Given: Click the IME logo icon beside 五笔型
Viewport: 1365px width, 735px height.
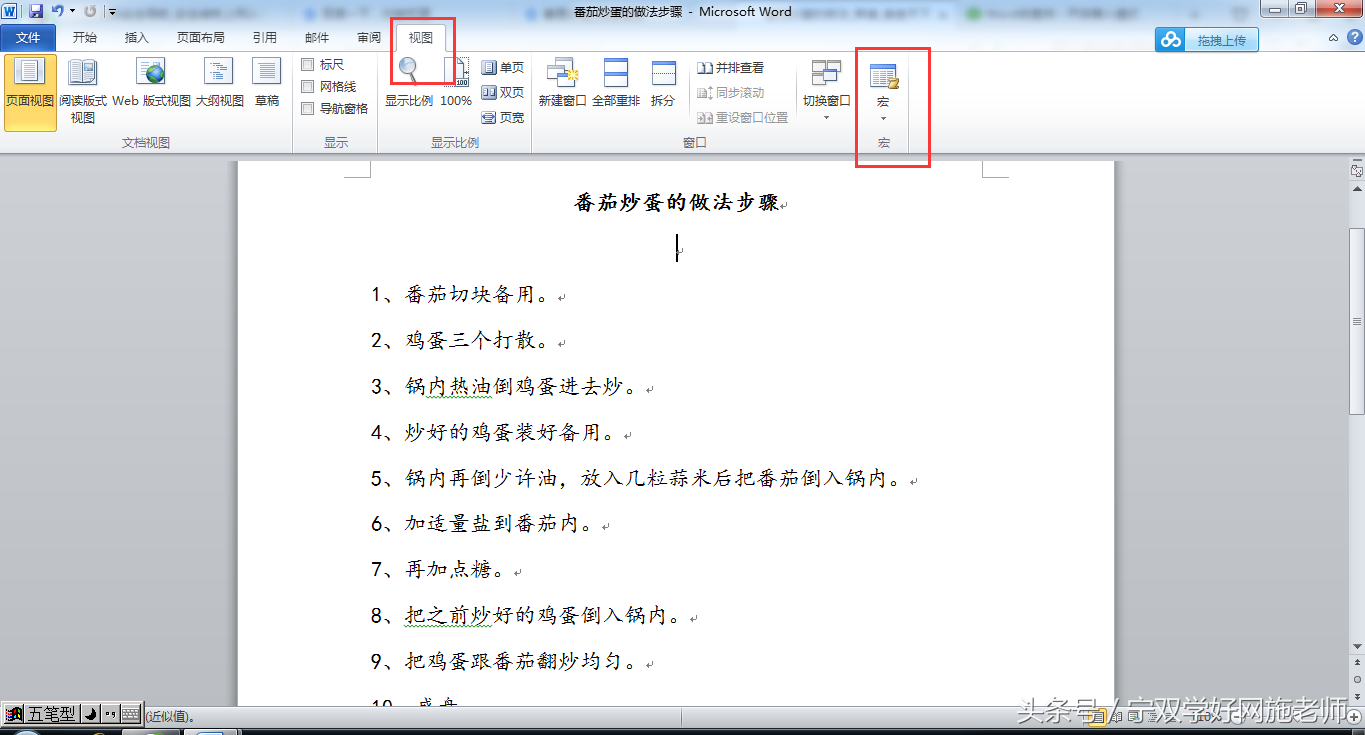Looking at the screenshot, I should 14,715.
